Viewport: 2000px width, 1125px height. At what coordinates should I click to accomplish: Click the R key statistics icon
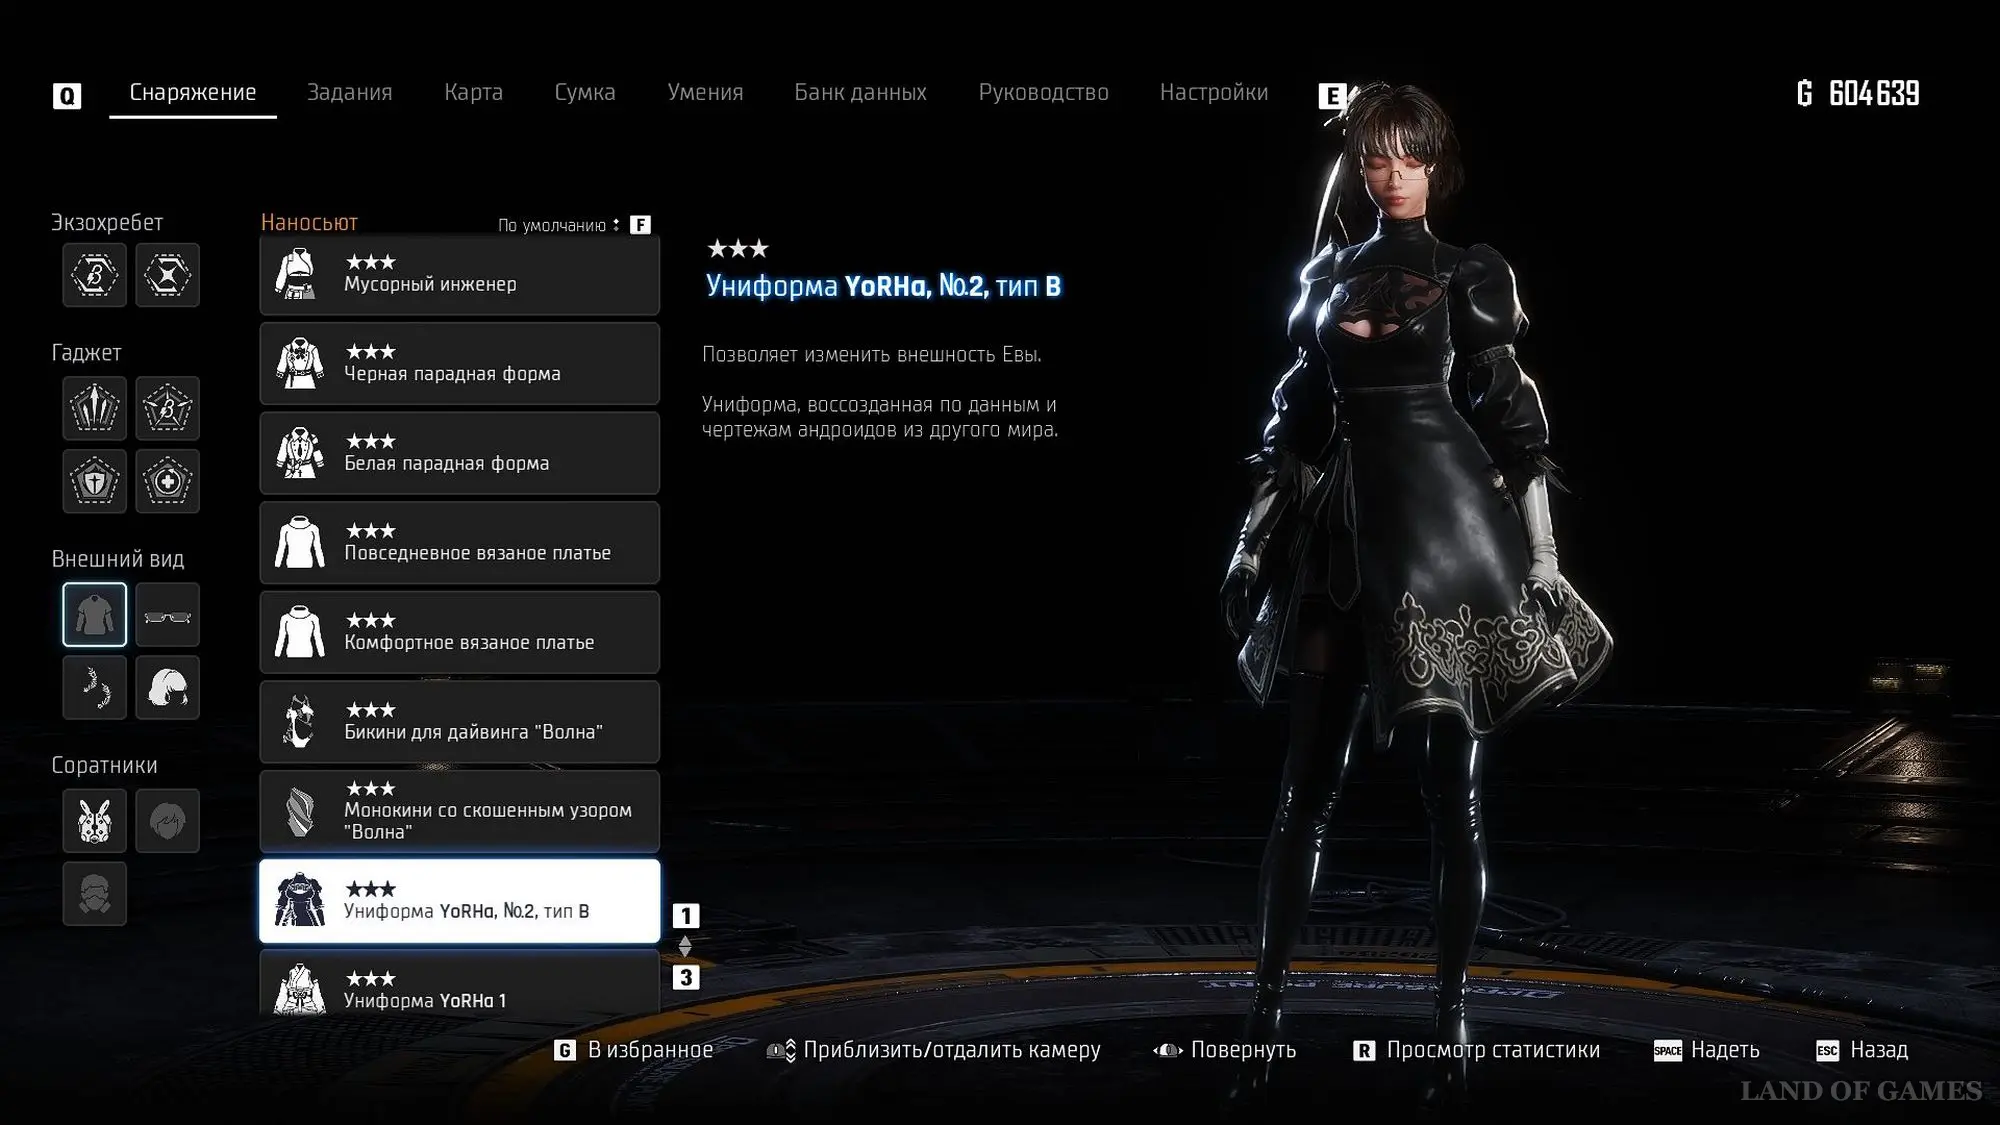coord(1364,1050)
